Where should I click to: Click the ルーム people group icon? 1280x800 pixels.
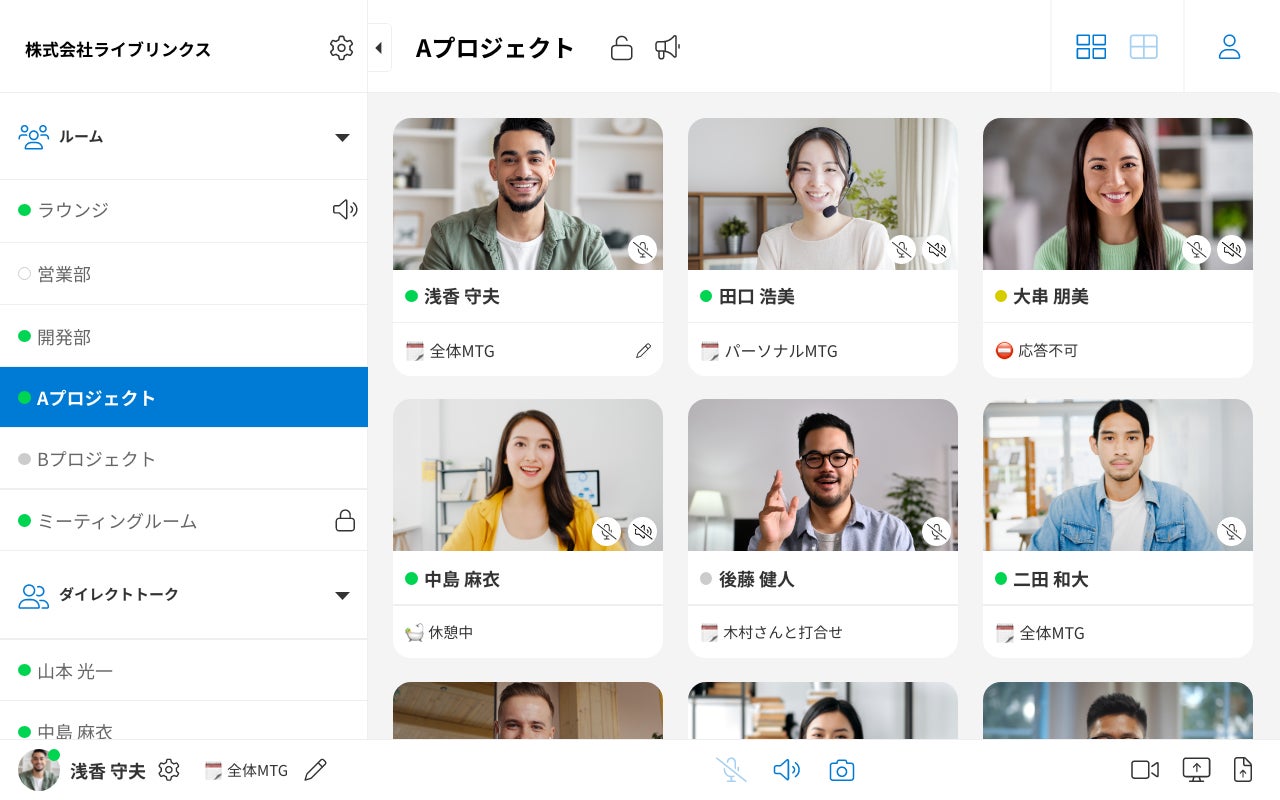(34, 137)
